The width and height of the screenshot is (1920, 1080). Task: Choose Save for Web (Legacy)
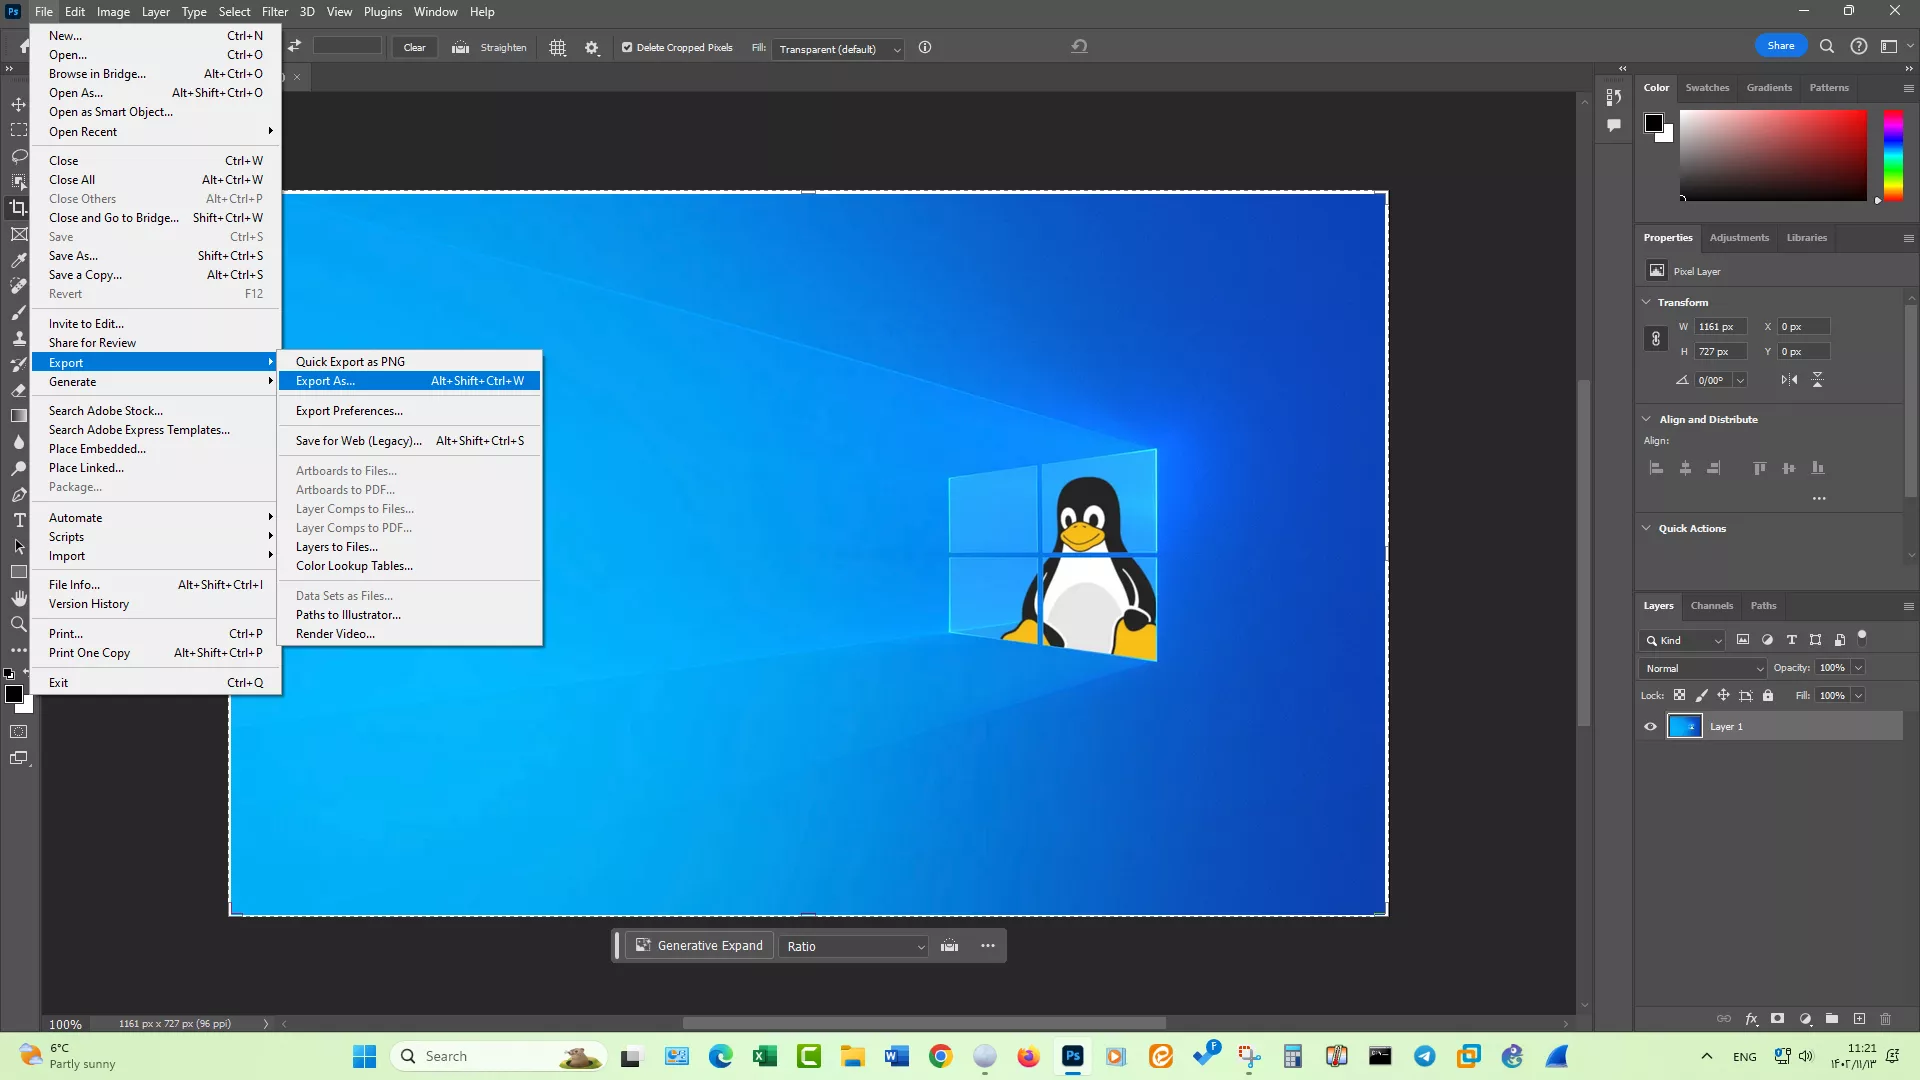(410, 441)
